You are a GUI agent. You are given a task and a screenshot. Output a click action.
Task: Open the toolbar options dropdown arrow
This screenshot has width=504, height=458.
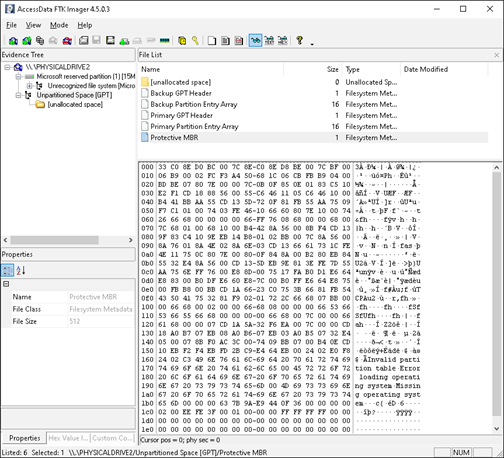(x=312, y=44)
